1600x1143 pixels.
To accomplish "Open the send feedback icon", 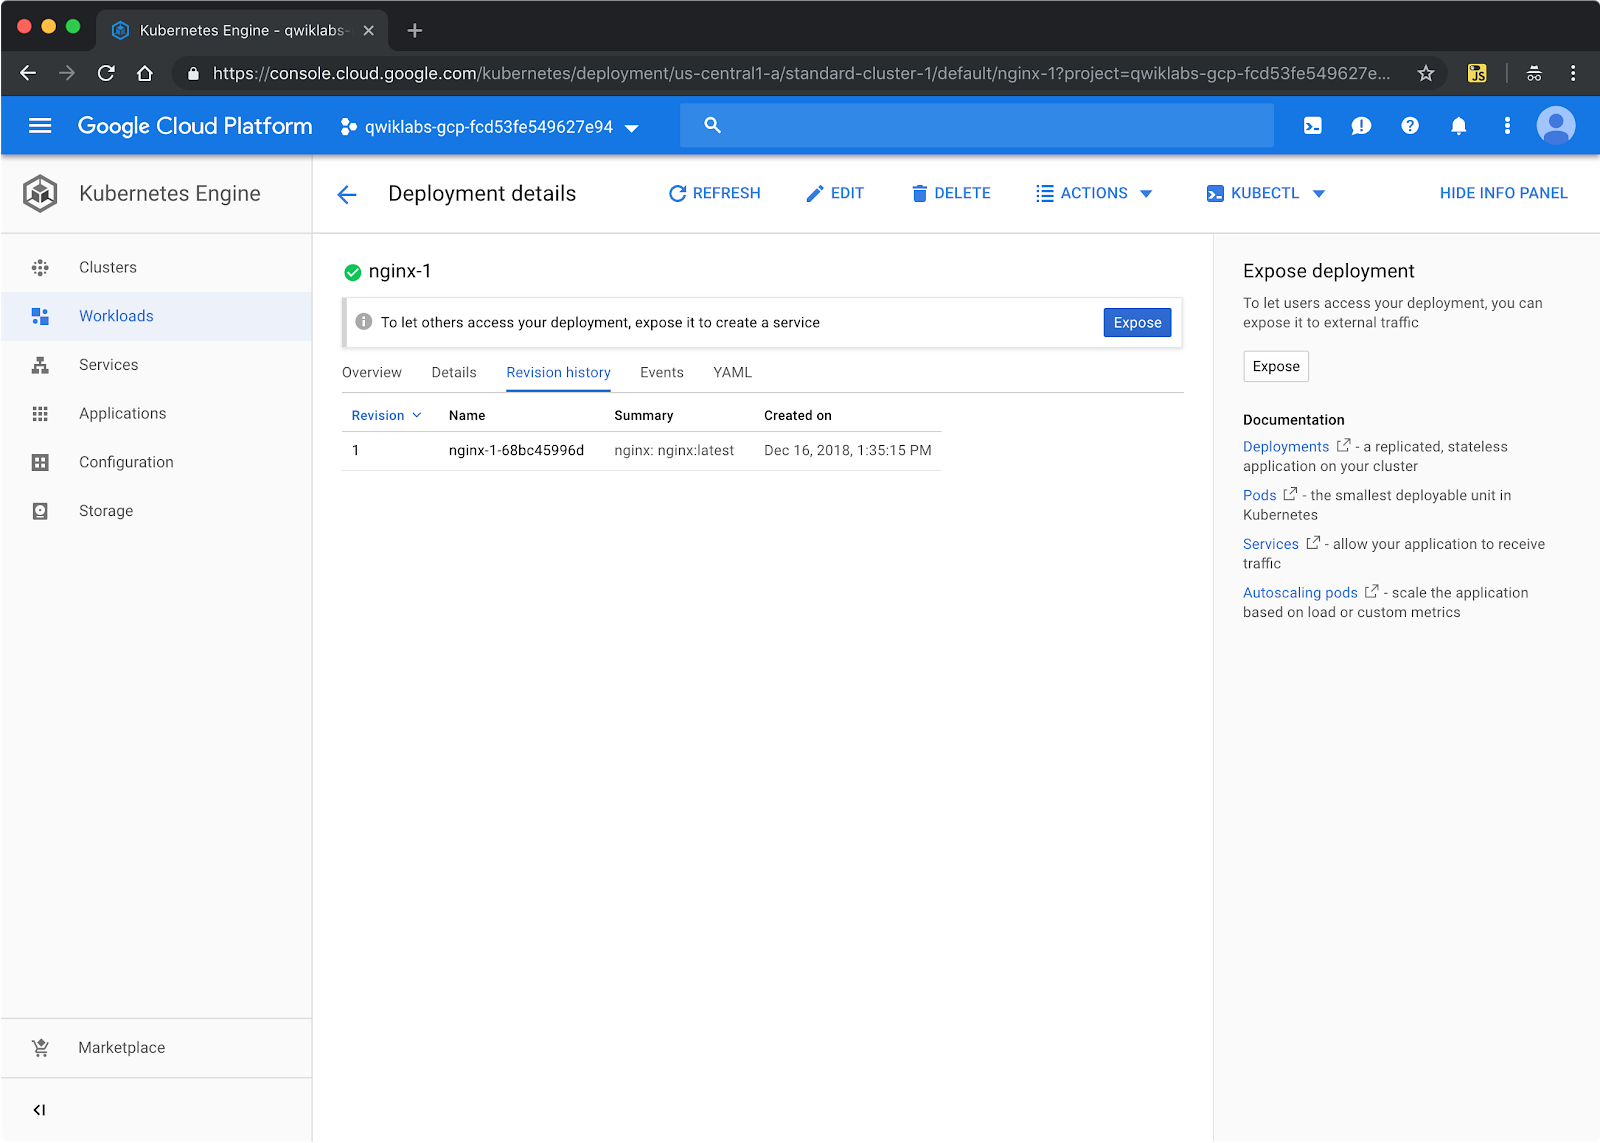I will pyautogui.click(x=1361, y=126).
